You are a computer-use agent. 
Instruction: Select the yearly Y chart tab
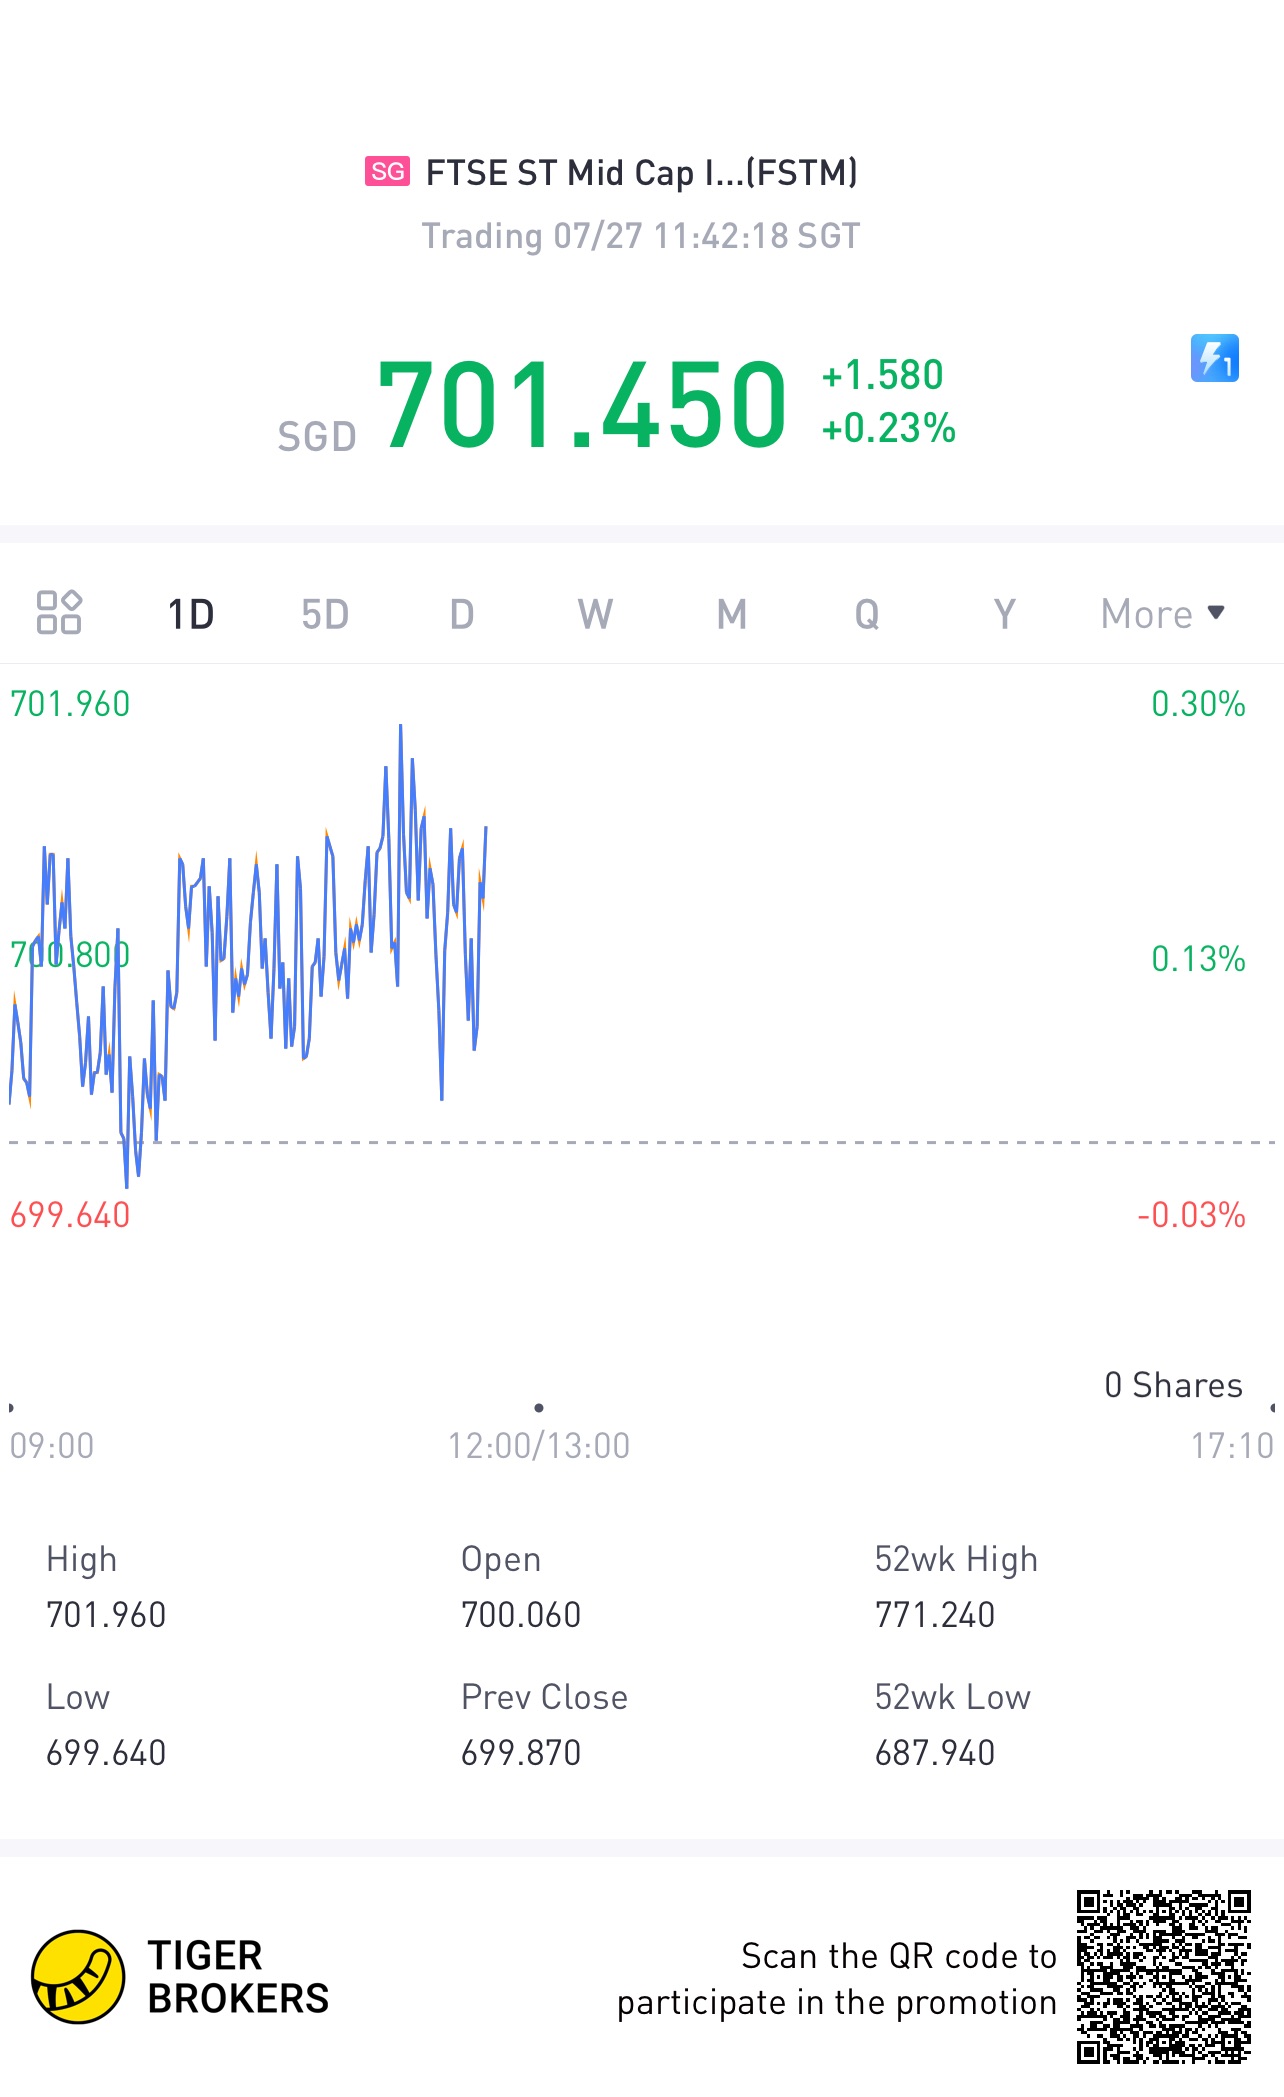point(1004,614)
